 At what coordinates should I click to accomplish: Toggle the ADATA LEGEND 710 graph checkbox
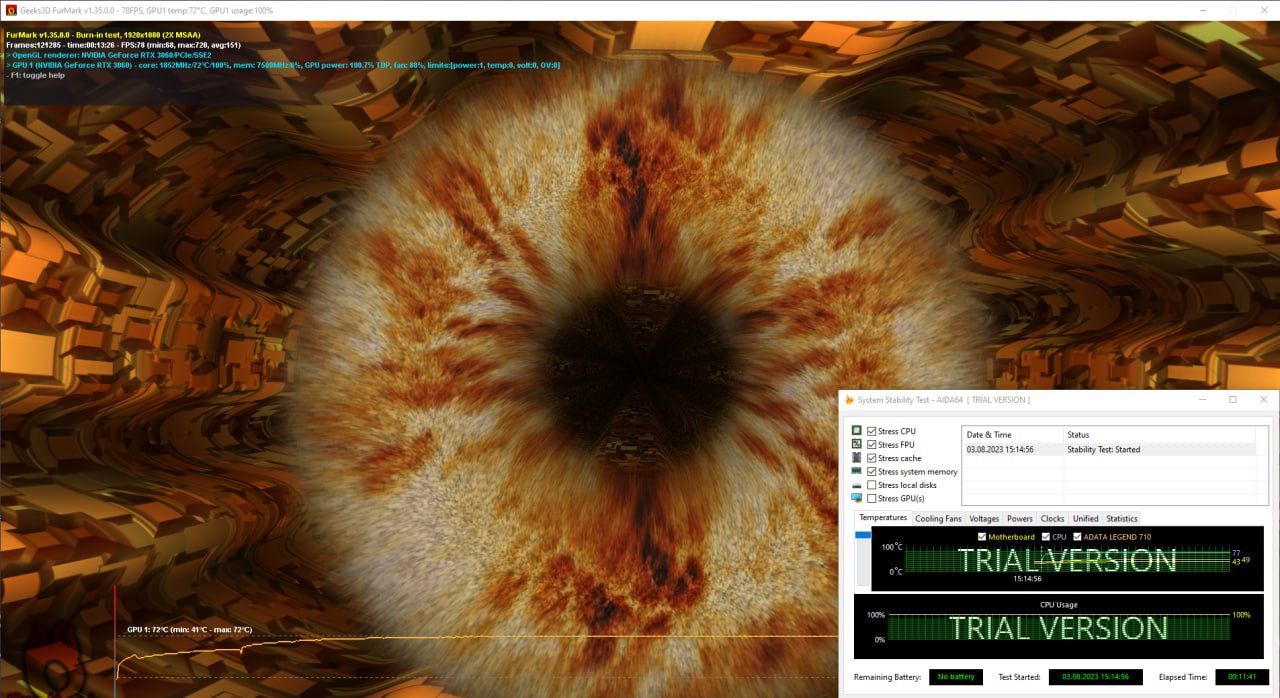pos(1077,537)
